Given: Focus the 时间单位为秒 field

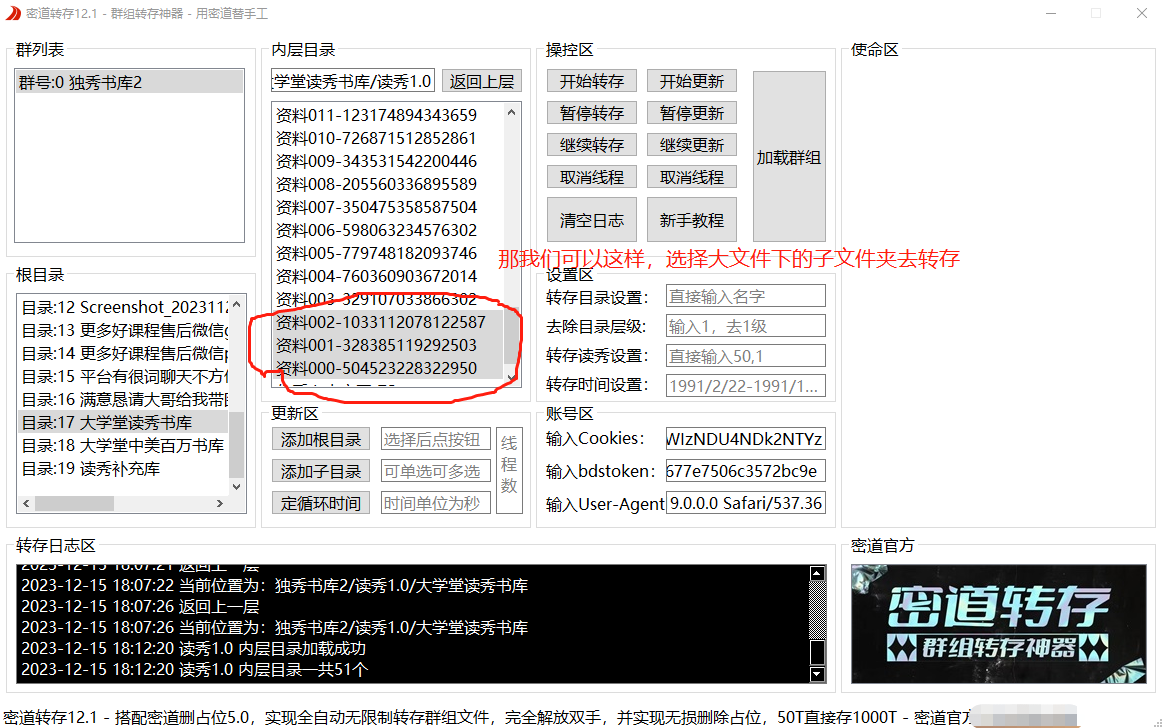Looking at the screenshot, I should [x=436, y=503].
